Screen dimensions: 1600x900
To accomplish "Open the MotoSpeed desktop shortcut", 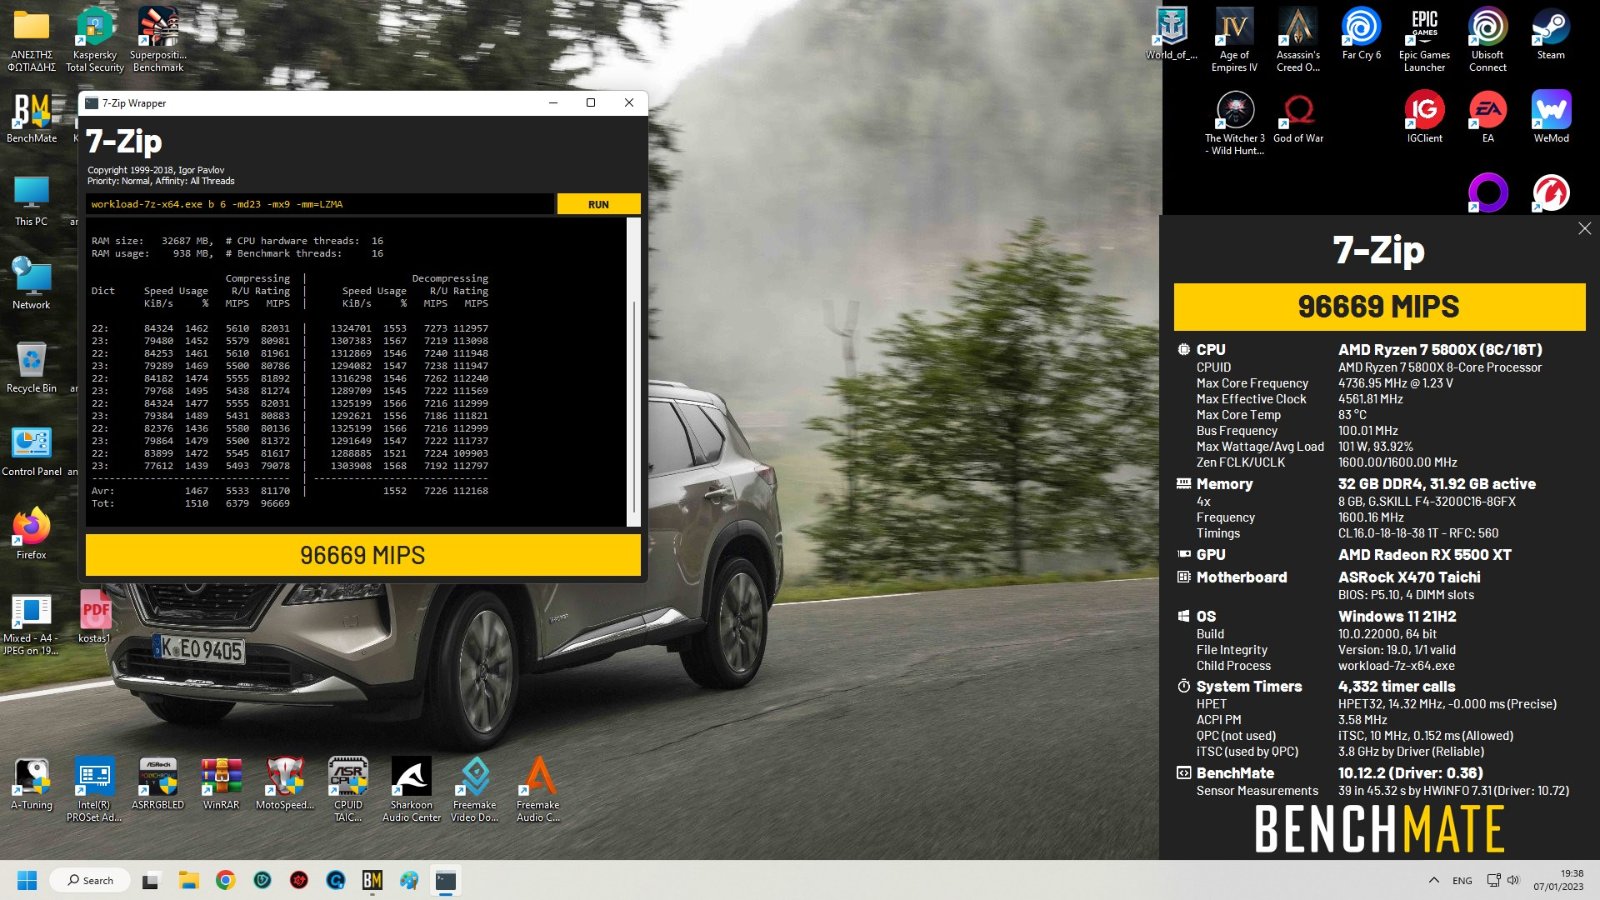I will pos(285,784).
